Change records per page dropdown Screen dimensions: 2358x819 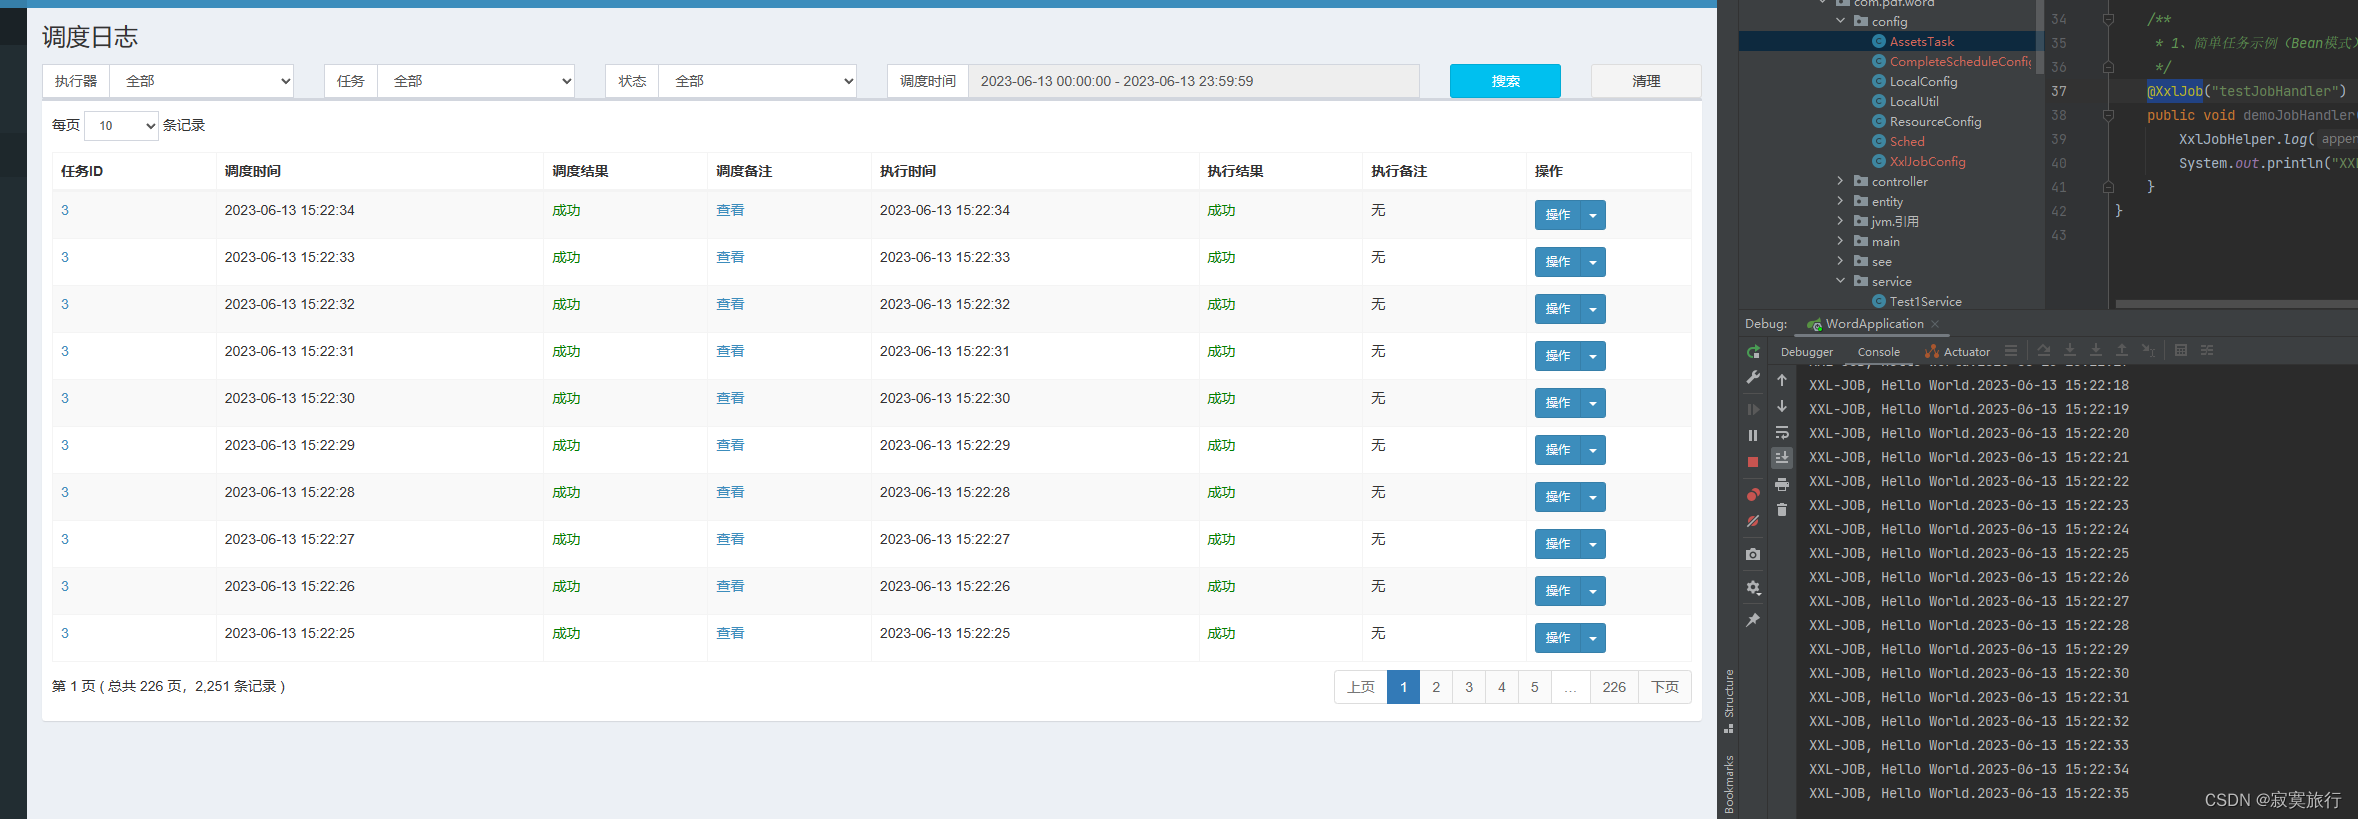click(x=121, y=125)
